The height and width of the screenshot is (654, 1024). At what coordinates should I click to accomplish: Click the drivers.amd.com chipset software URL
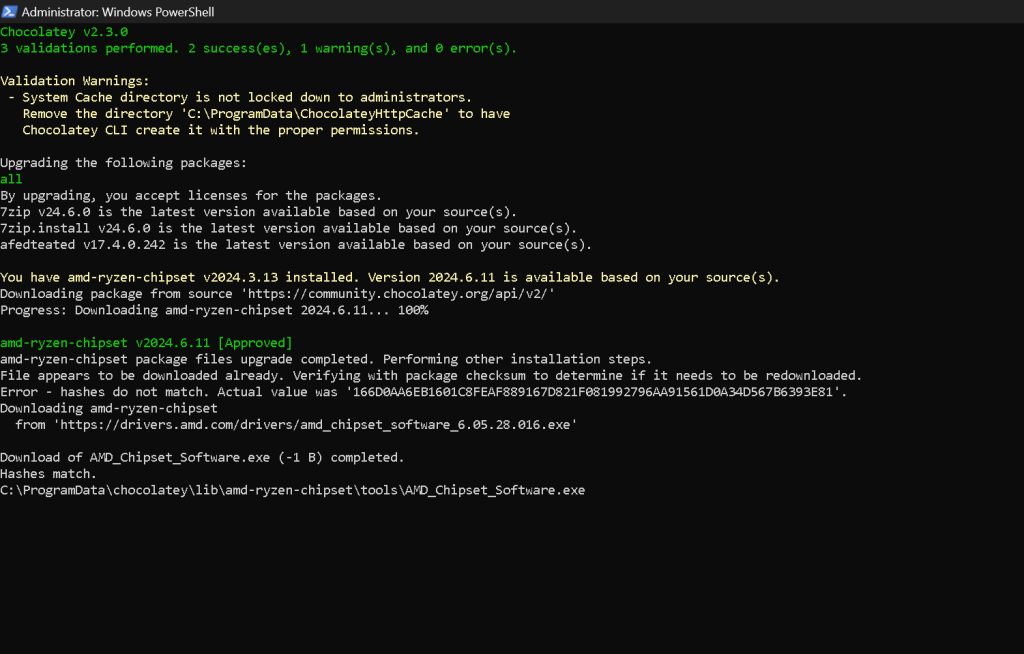[x=315, y=424]
